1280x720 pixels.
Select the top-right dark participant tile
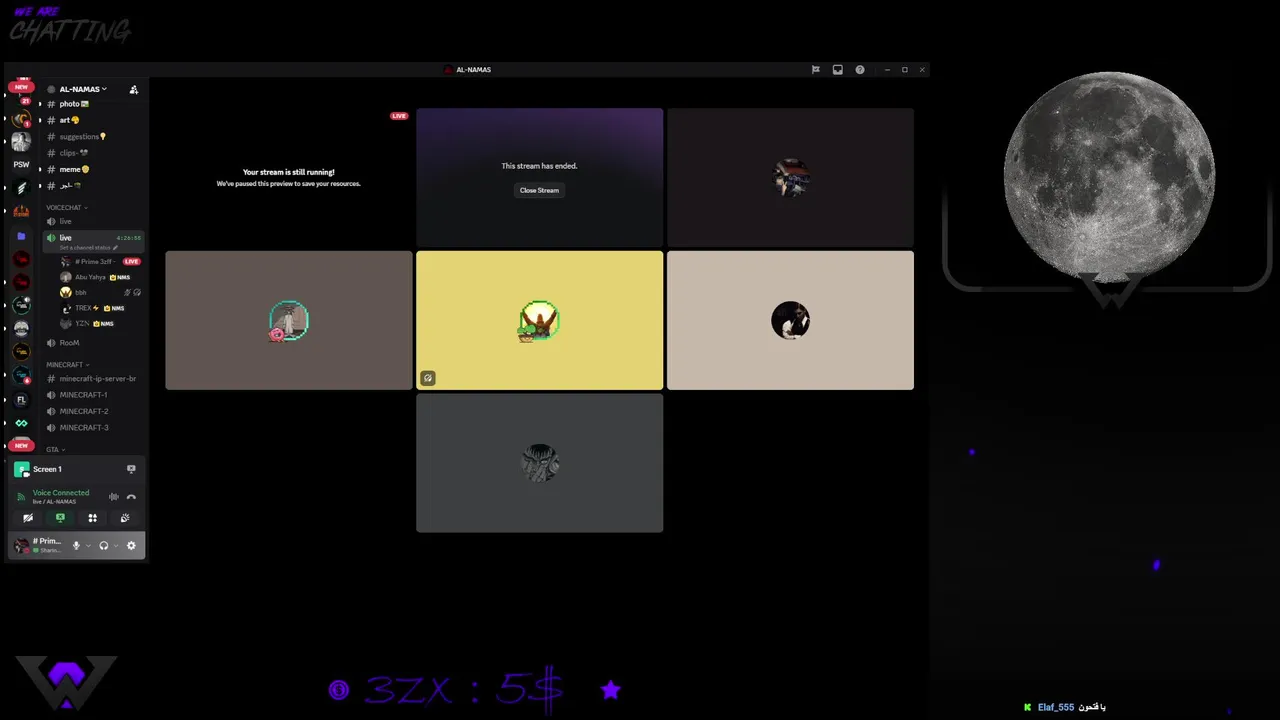click(790, 178)
